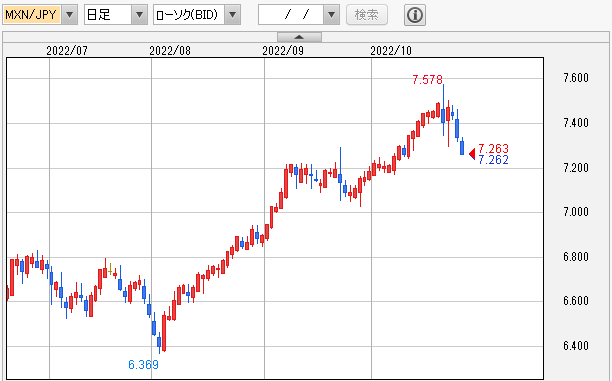The image size is (612, 381).
Task: Click the empty date input field
Action: pyautogui.click(x=291, y=15)
